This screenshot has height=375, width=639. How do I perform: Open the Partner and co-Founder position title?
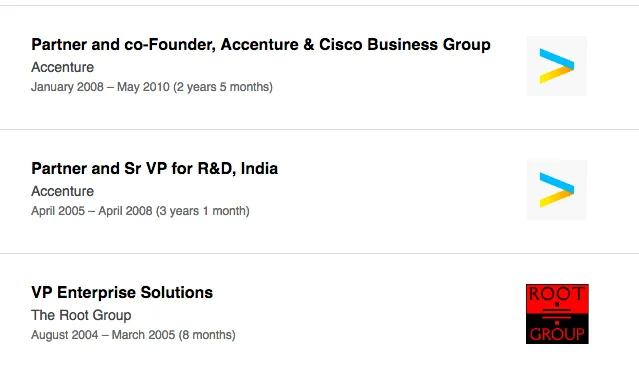pyautogui.click(x=261, y=44)
